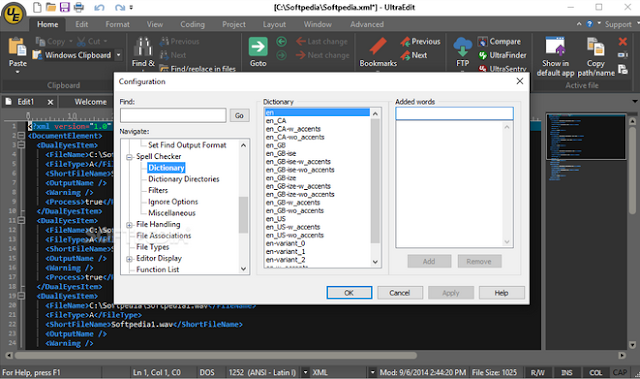
Task: Click the Bookmarks red ribbon icon
Action: click(x=378, y=46)
